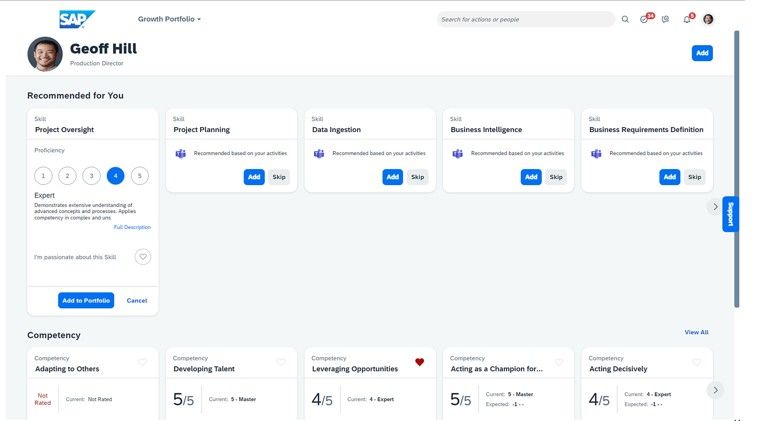
Task: Open the to-do checkmark icon with badge
Action: point(646,18)
